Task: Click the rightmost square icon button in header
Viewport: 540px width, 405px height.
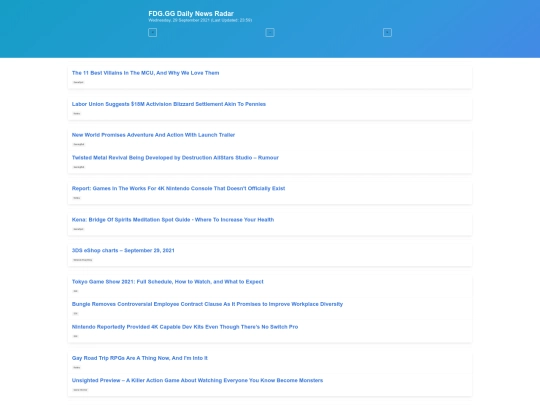Action: coord(387,32)
